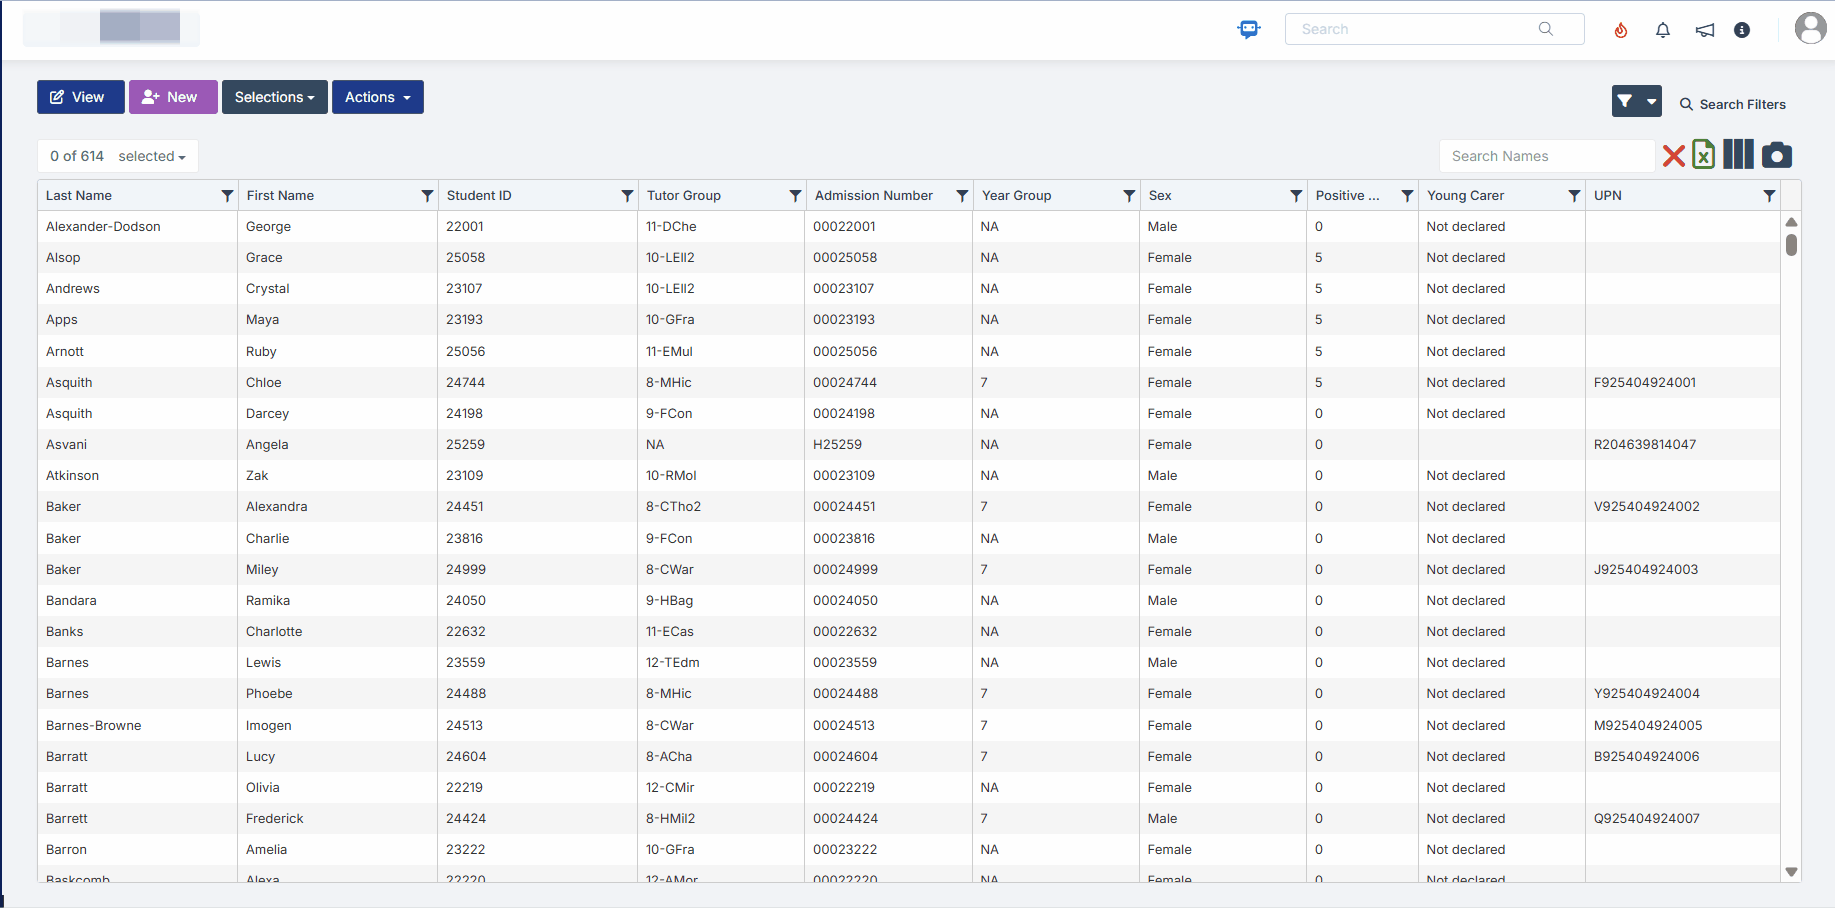Open the chat assistant icon
The width and height of the screenshot is (1835, 908).
tap(1249, 29)
